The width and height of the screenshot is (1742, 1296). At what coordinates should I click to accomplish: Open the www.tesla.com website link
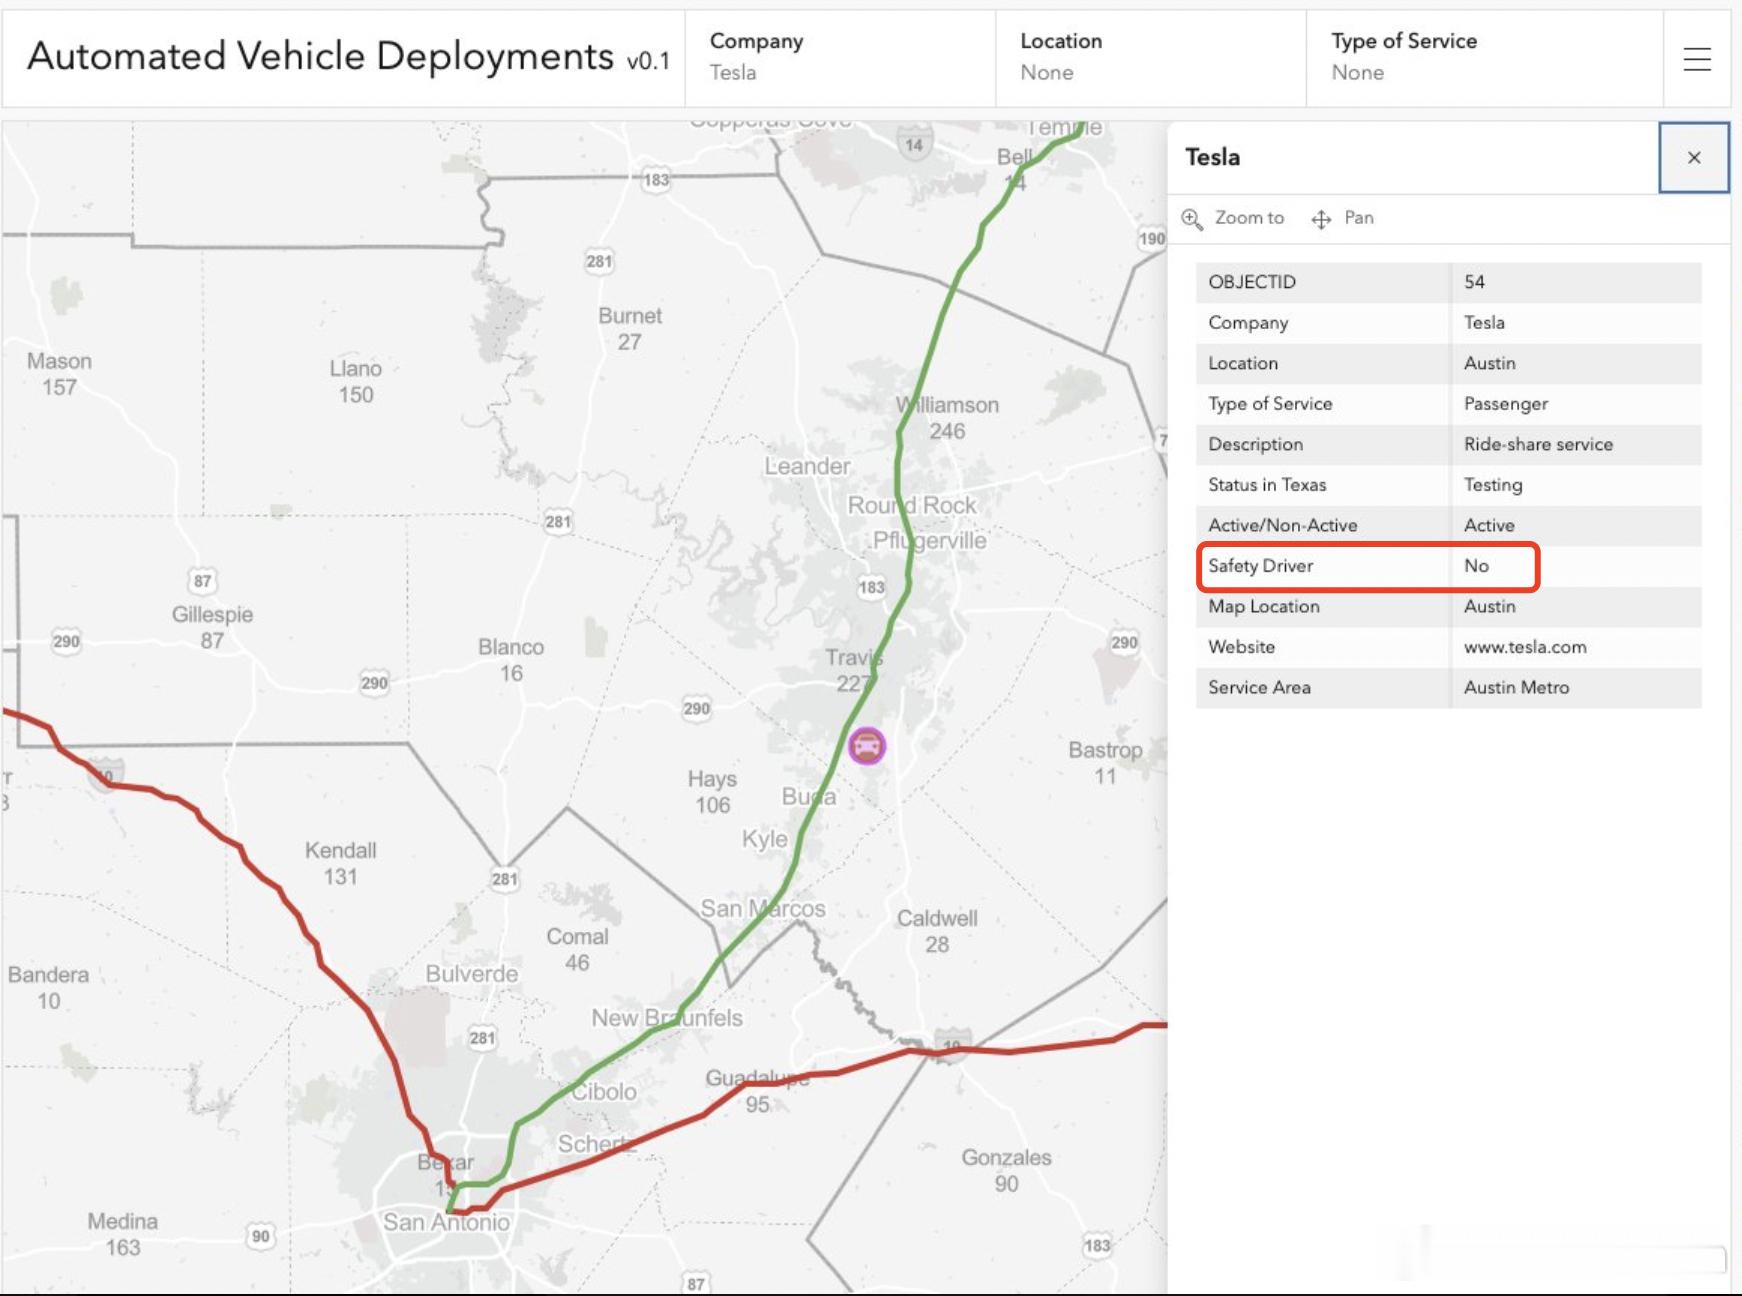click(1525, 647)
